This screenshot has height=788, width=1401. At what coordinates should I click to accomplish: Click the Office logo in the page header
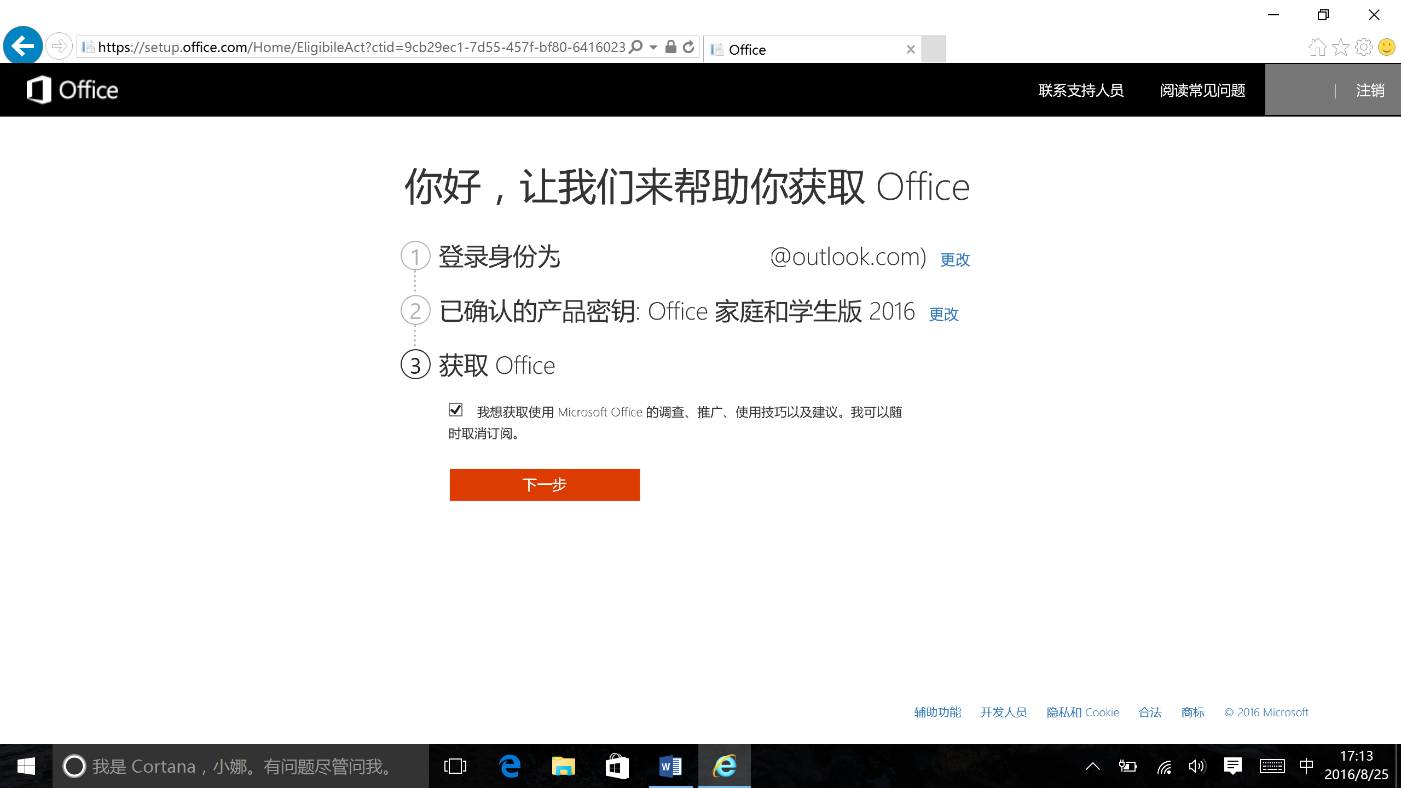tap(71, 89)
